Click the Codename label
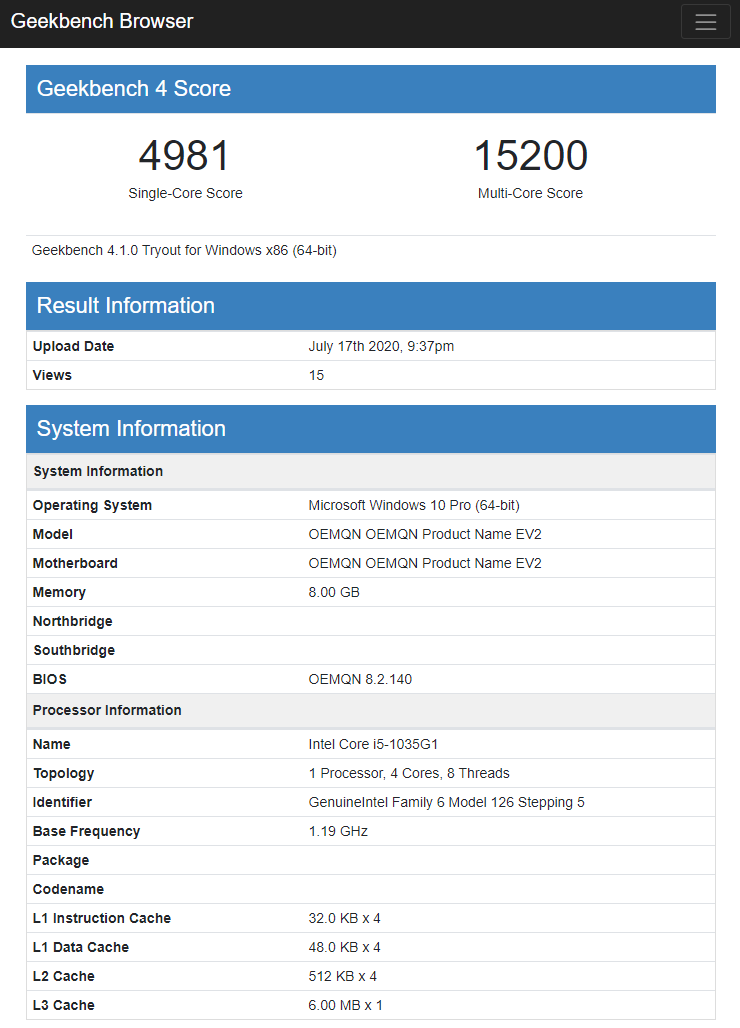Image resolution: width=740 pixels, height=1028 pixels. pos(68,889)
